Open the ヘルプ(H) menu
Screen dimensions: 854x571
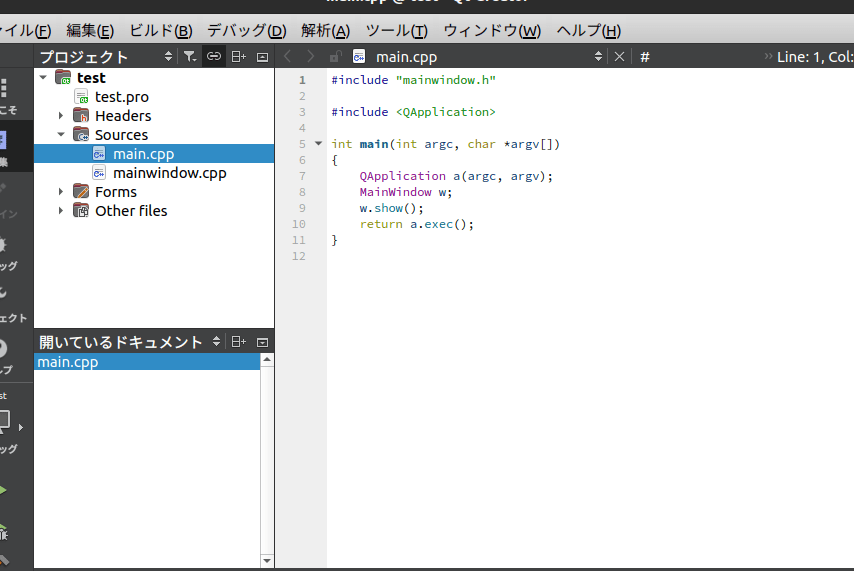[588, 31]
